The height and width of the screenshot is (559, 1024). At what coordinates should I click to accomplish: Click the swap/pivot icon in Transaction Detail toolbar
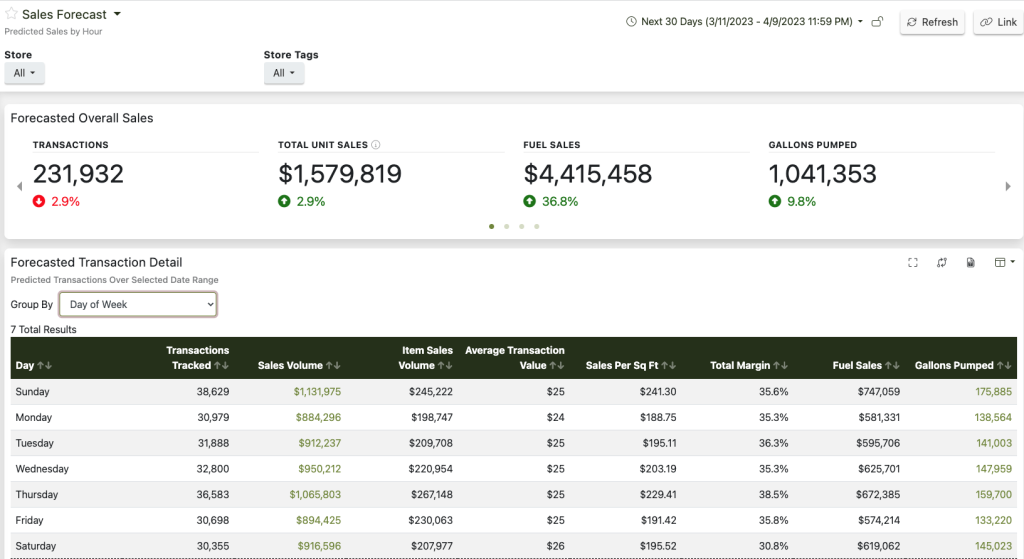pos(942,263)
